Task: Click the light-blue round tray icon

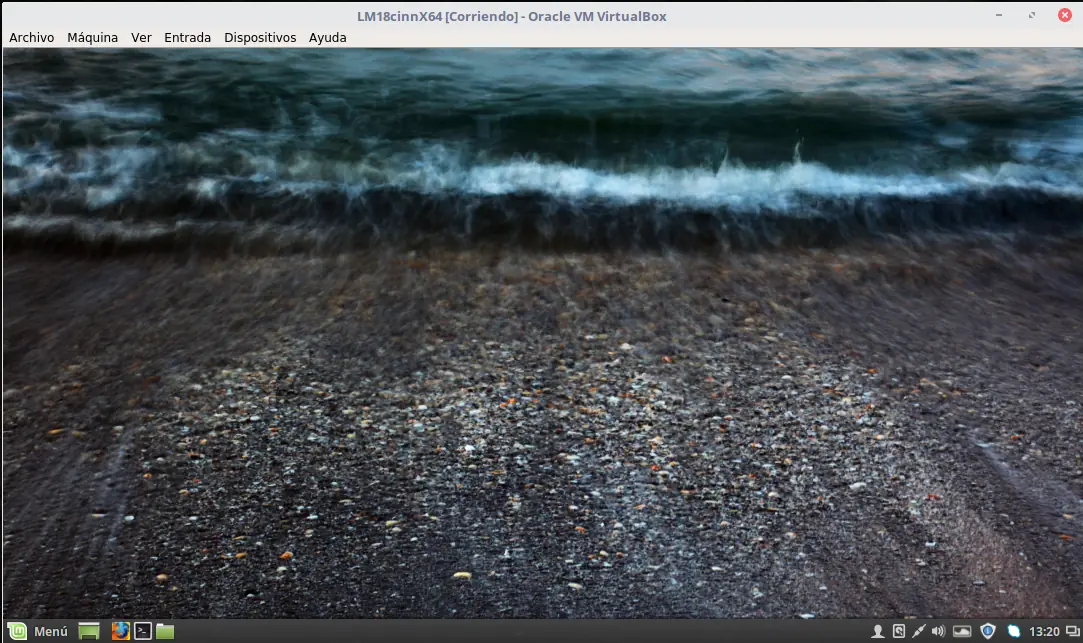Action: pos(1013,631)
